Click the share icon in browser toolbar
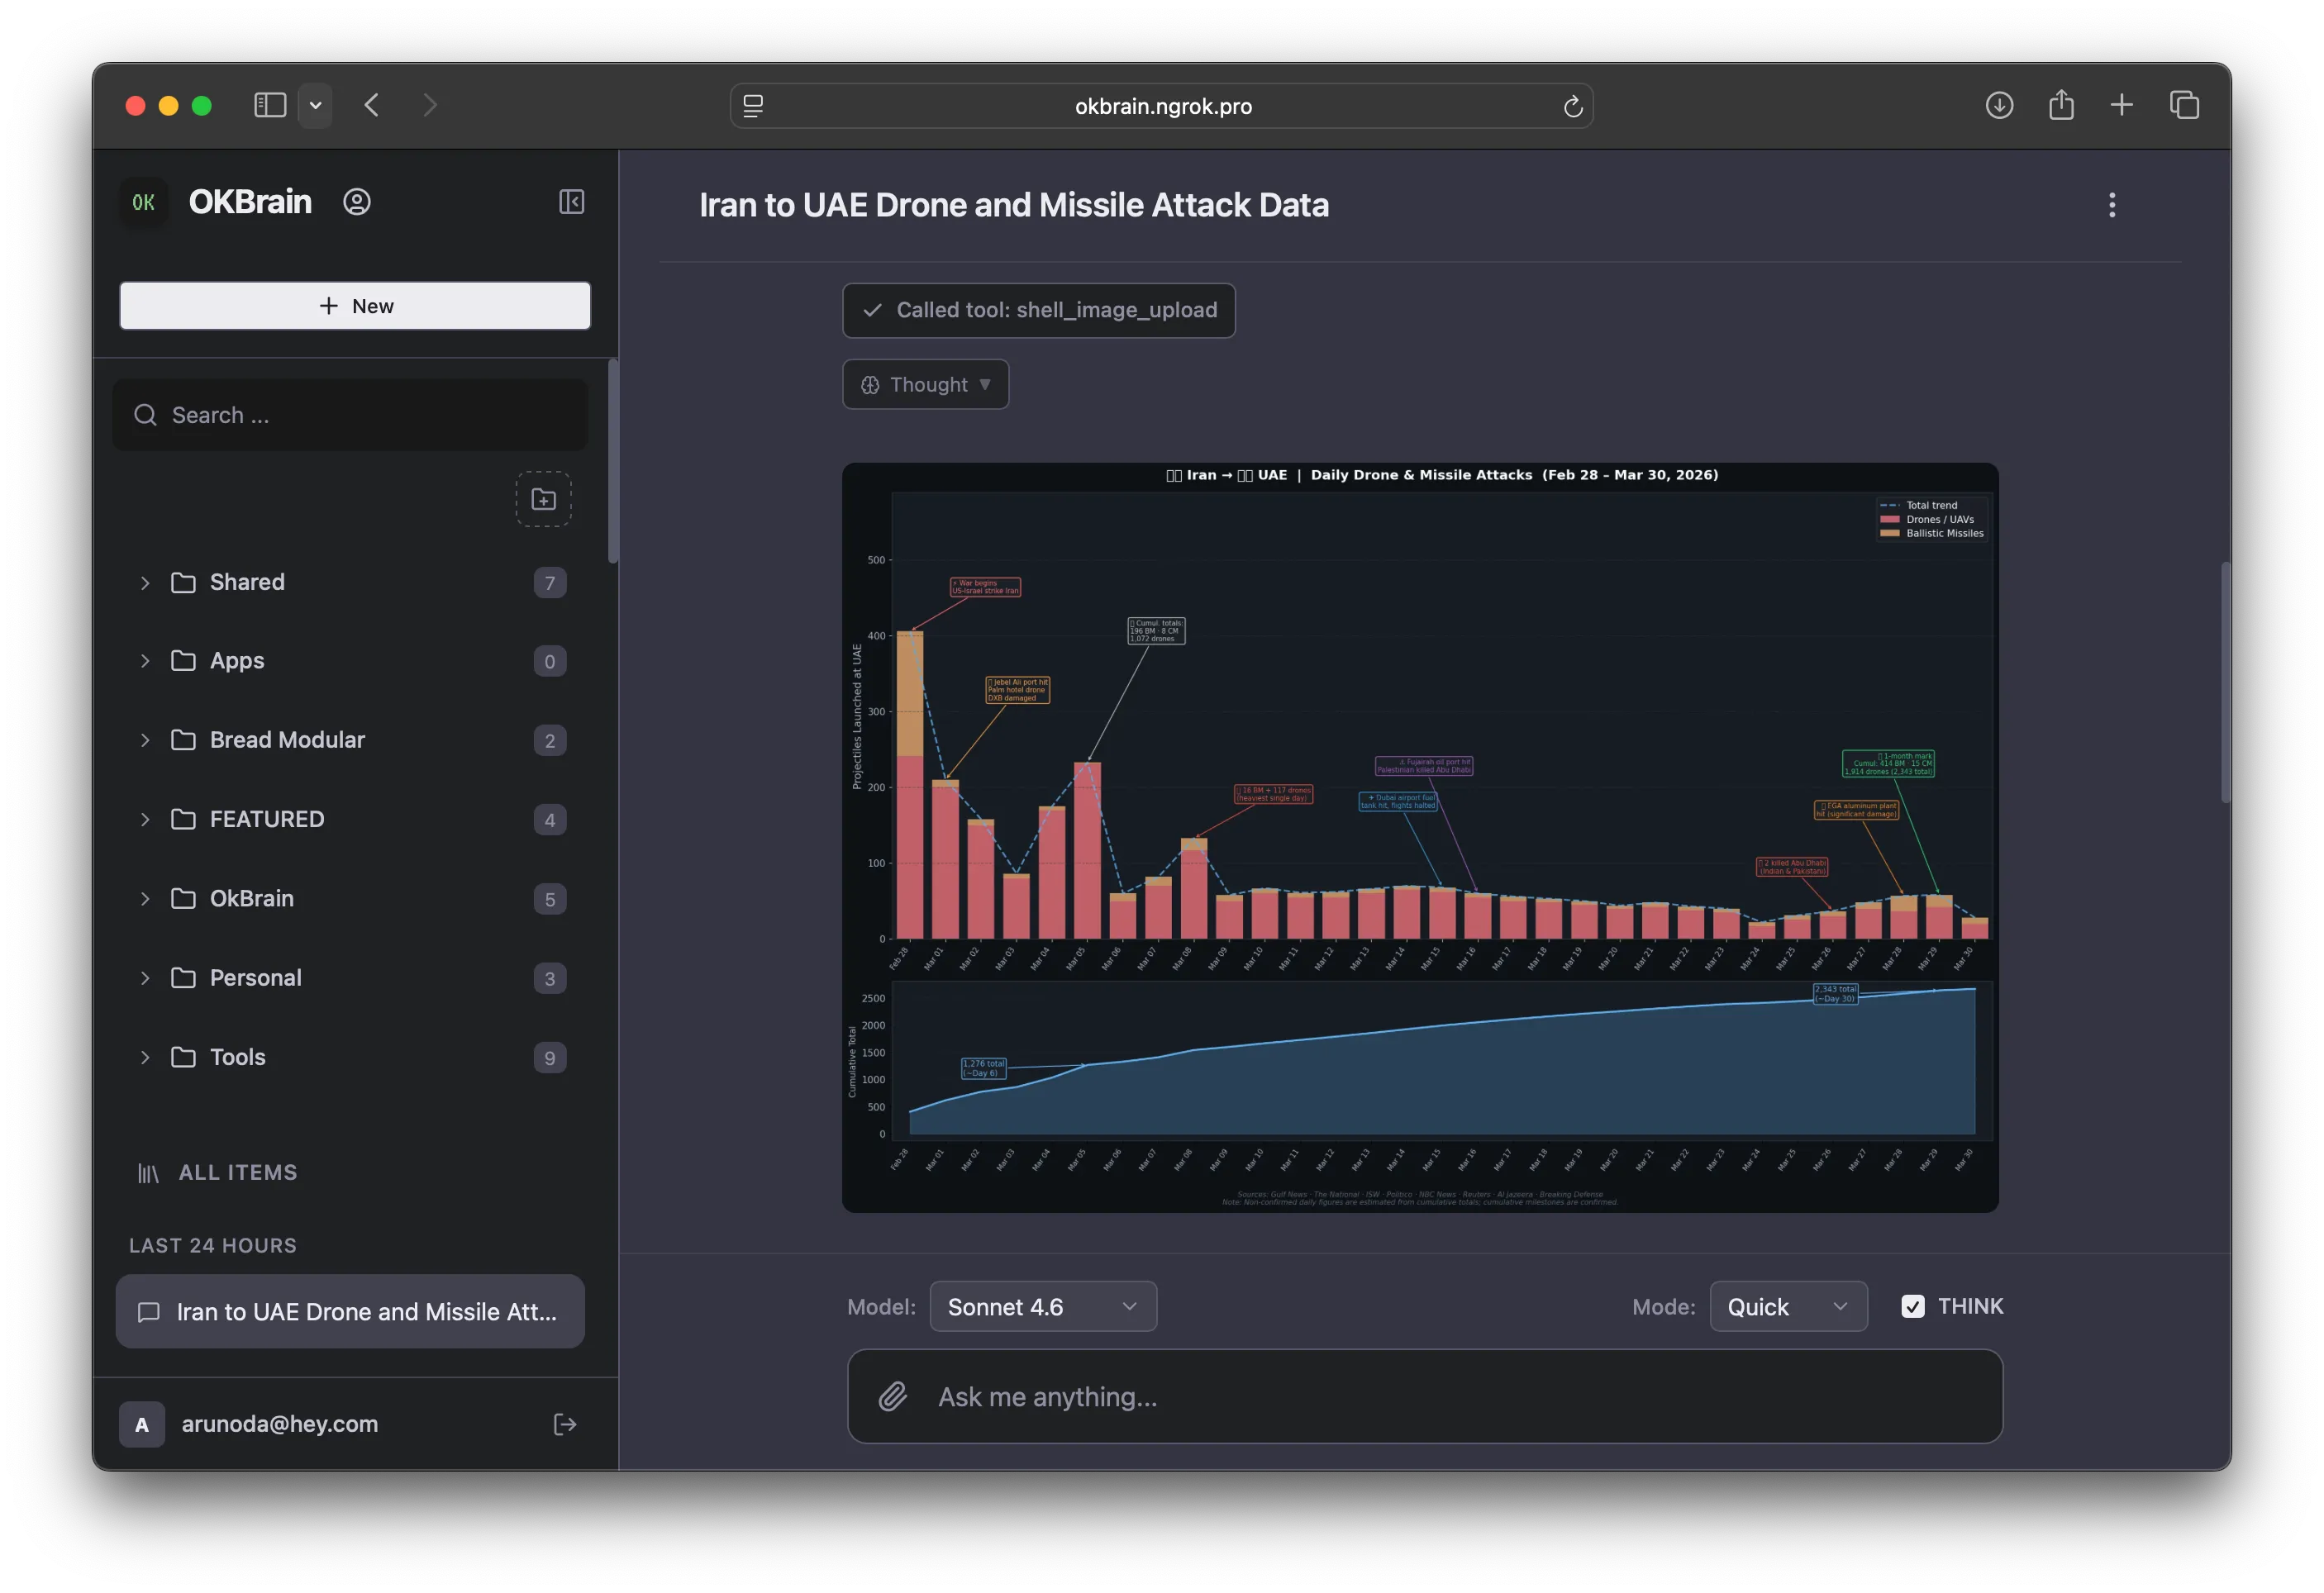The image size is (2324, 1593). [2061, 105]
